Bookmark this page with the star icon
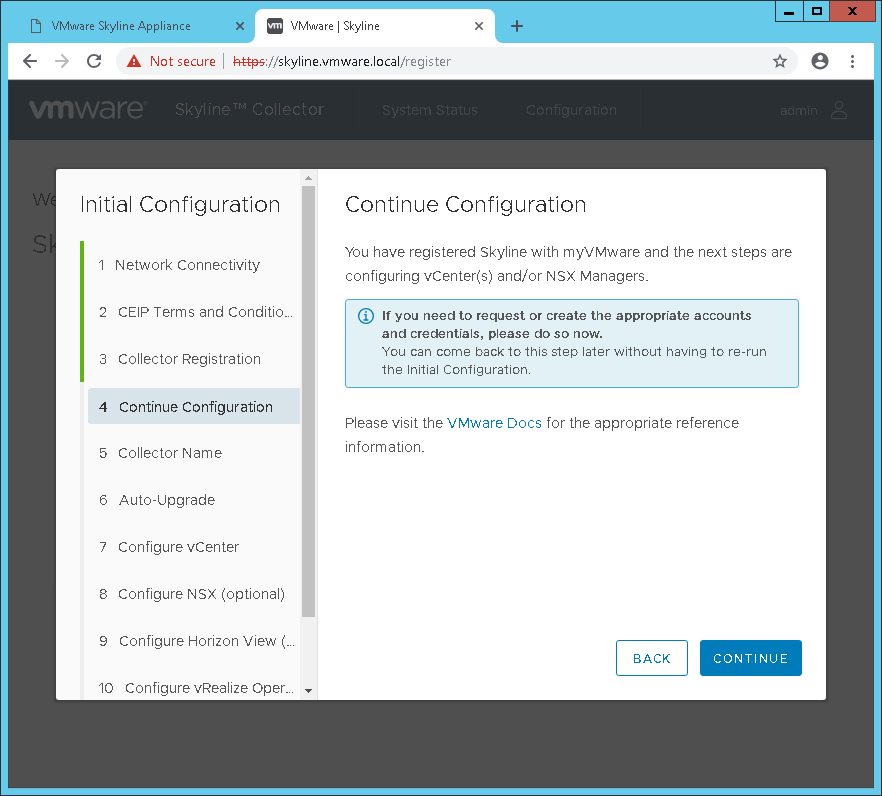The width and height of the screenshot is (882, 796). (x=780, y=61)
